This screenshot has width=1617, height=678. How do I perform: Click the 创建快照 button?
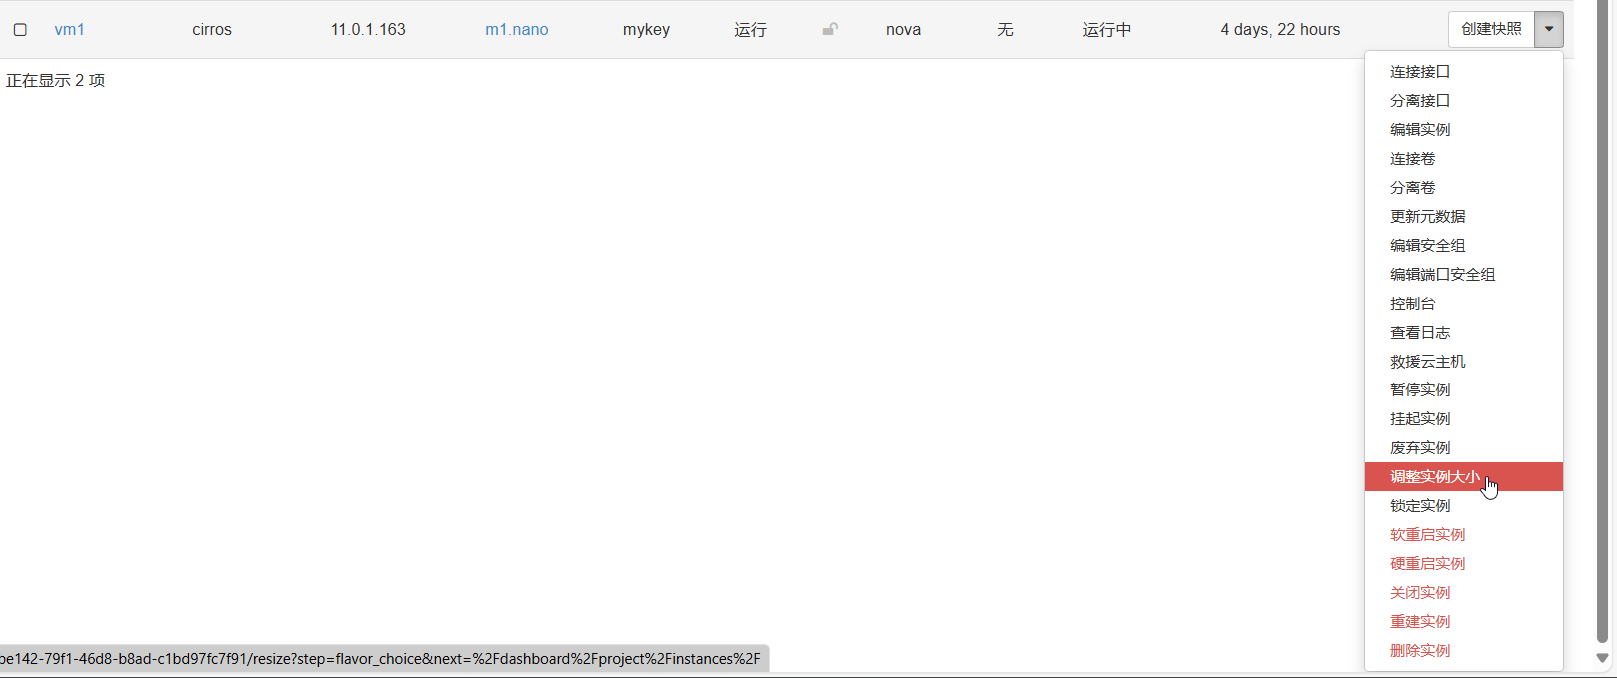click(x=1491, y=29)
